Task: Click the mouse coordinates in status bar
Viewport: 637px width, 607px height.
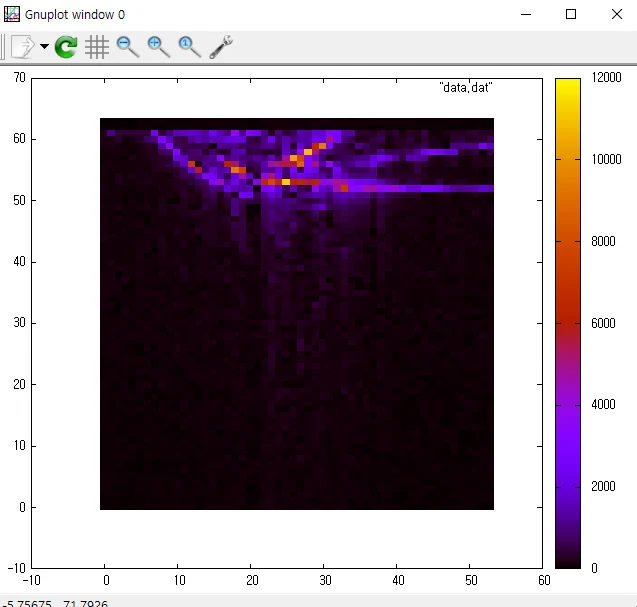Action: [x=57, y=603]
